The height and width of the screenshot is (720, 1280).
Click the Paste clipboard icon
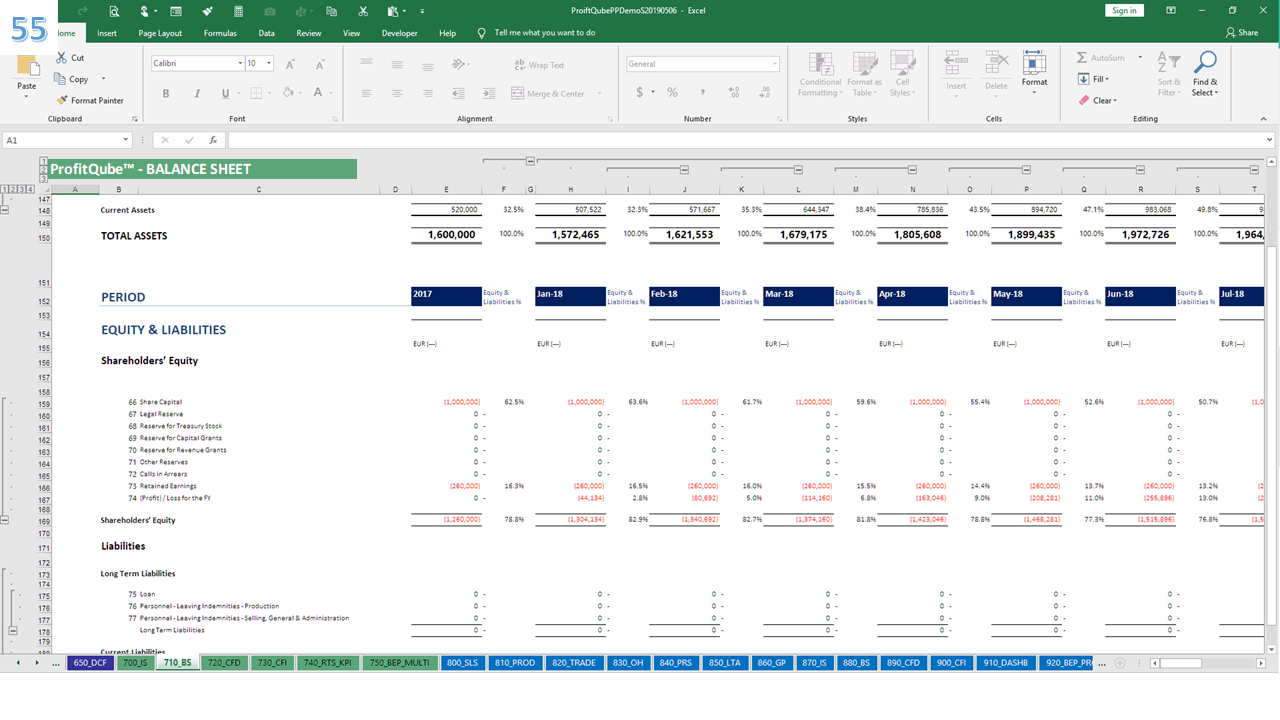pos(27,66)
